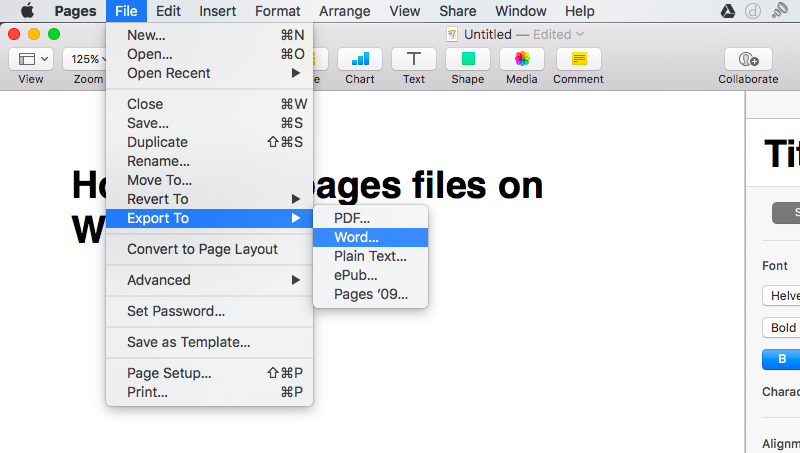Expand the Advanced submenu

point(209,280)
